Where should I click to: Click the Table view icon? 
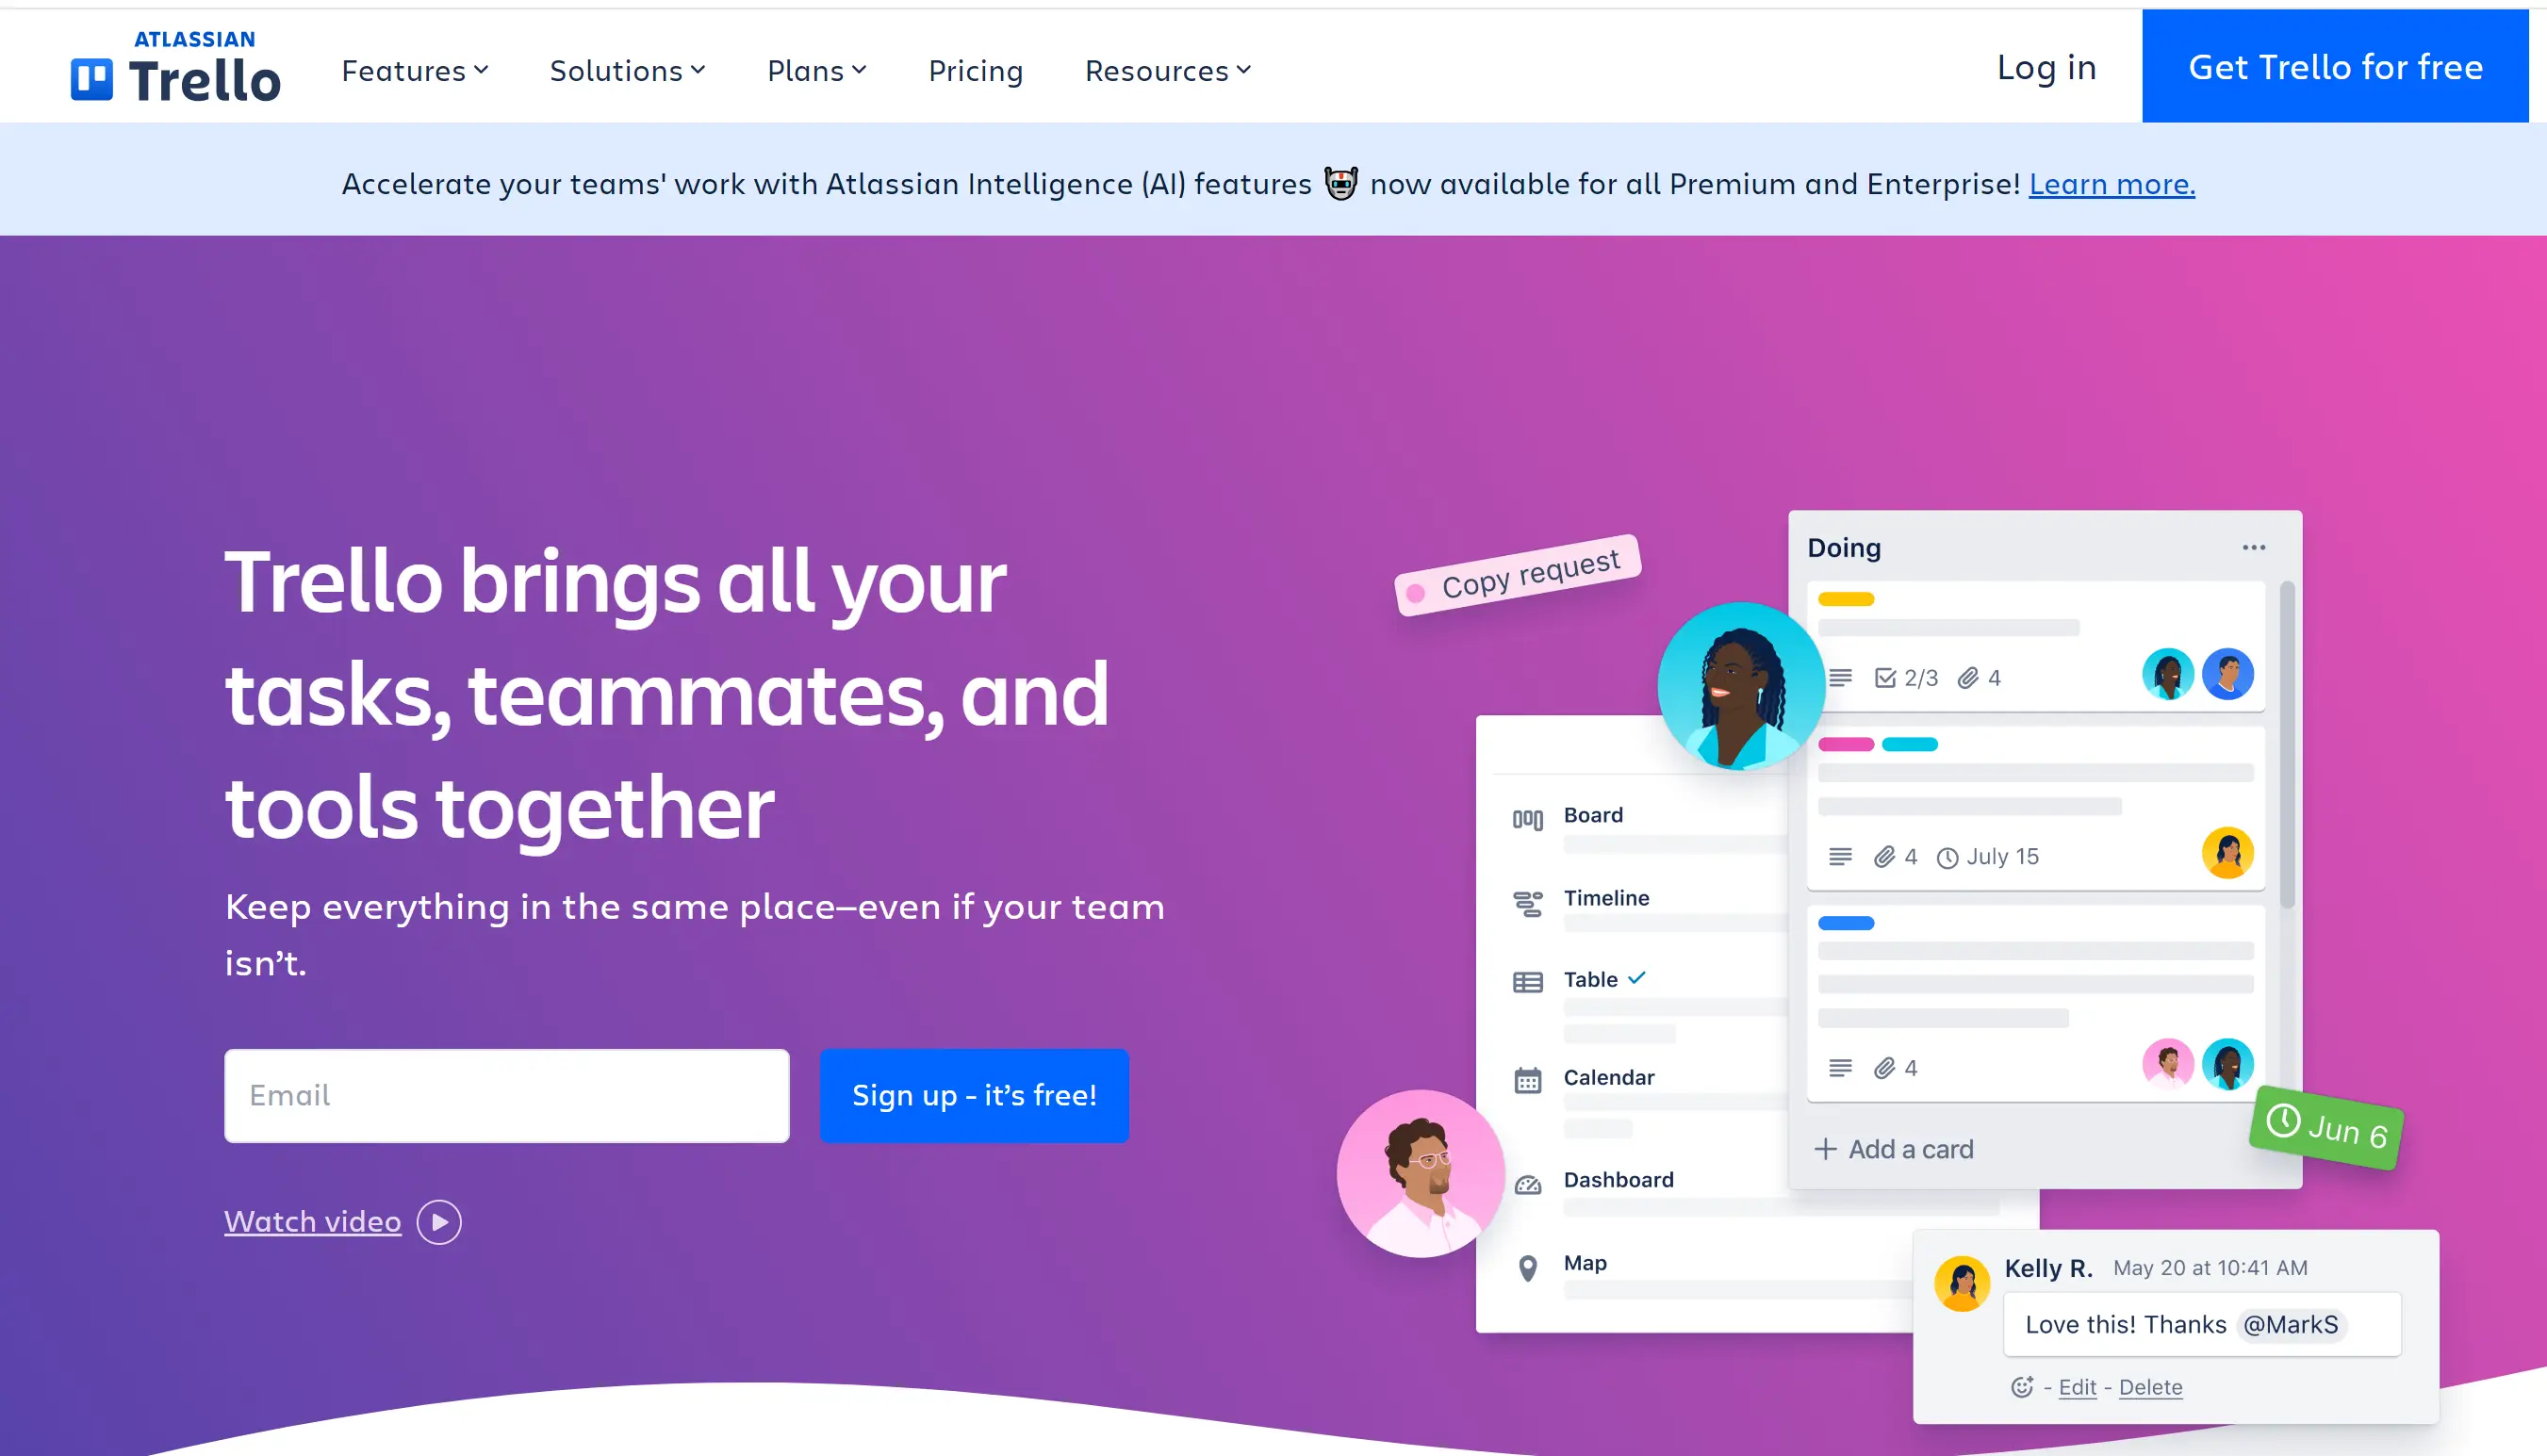tap(1529, 979)
